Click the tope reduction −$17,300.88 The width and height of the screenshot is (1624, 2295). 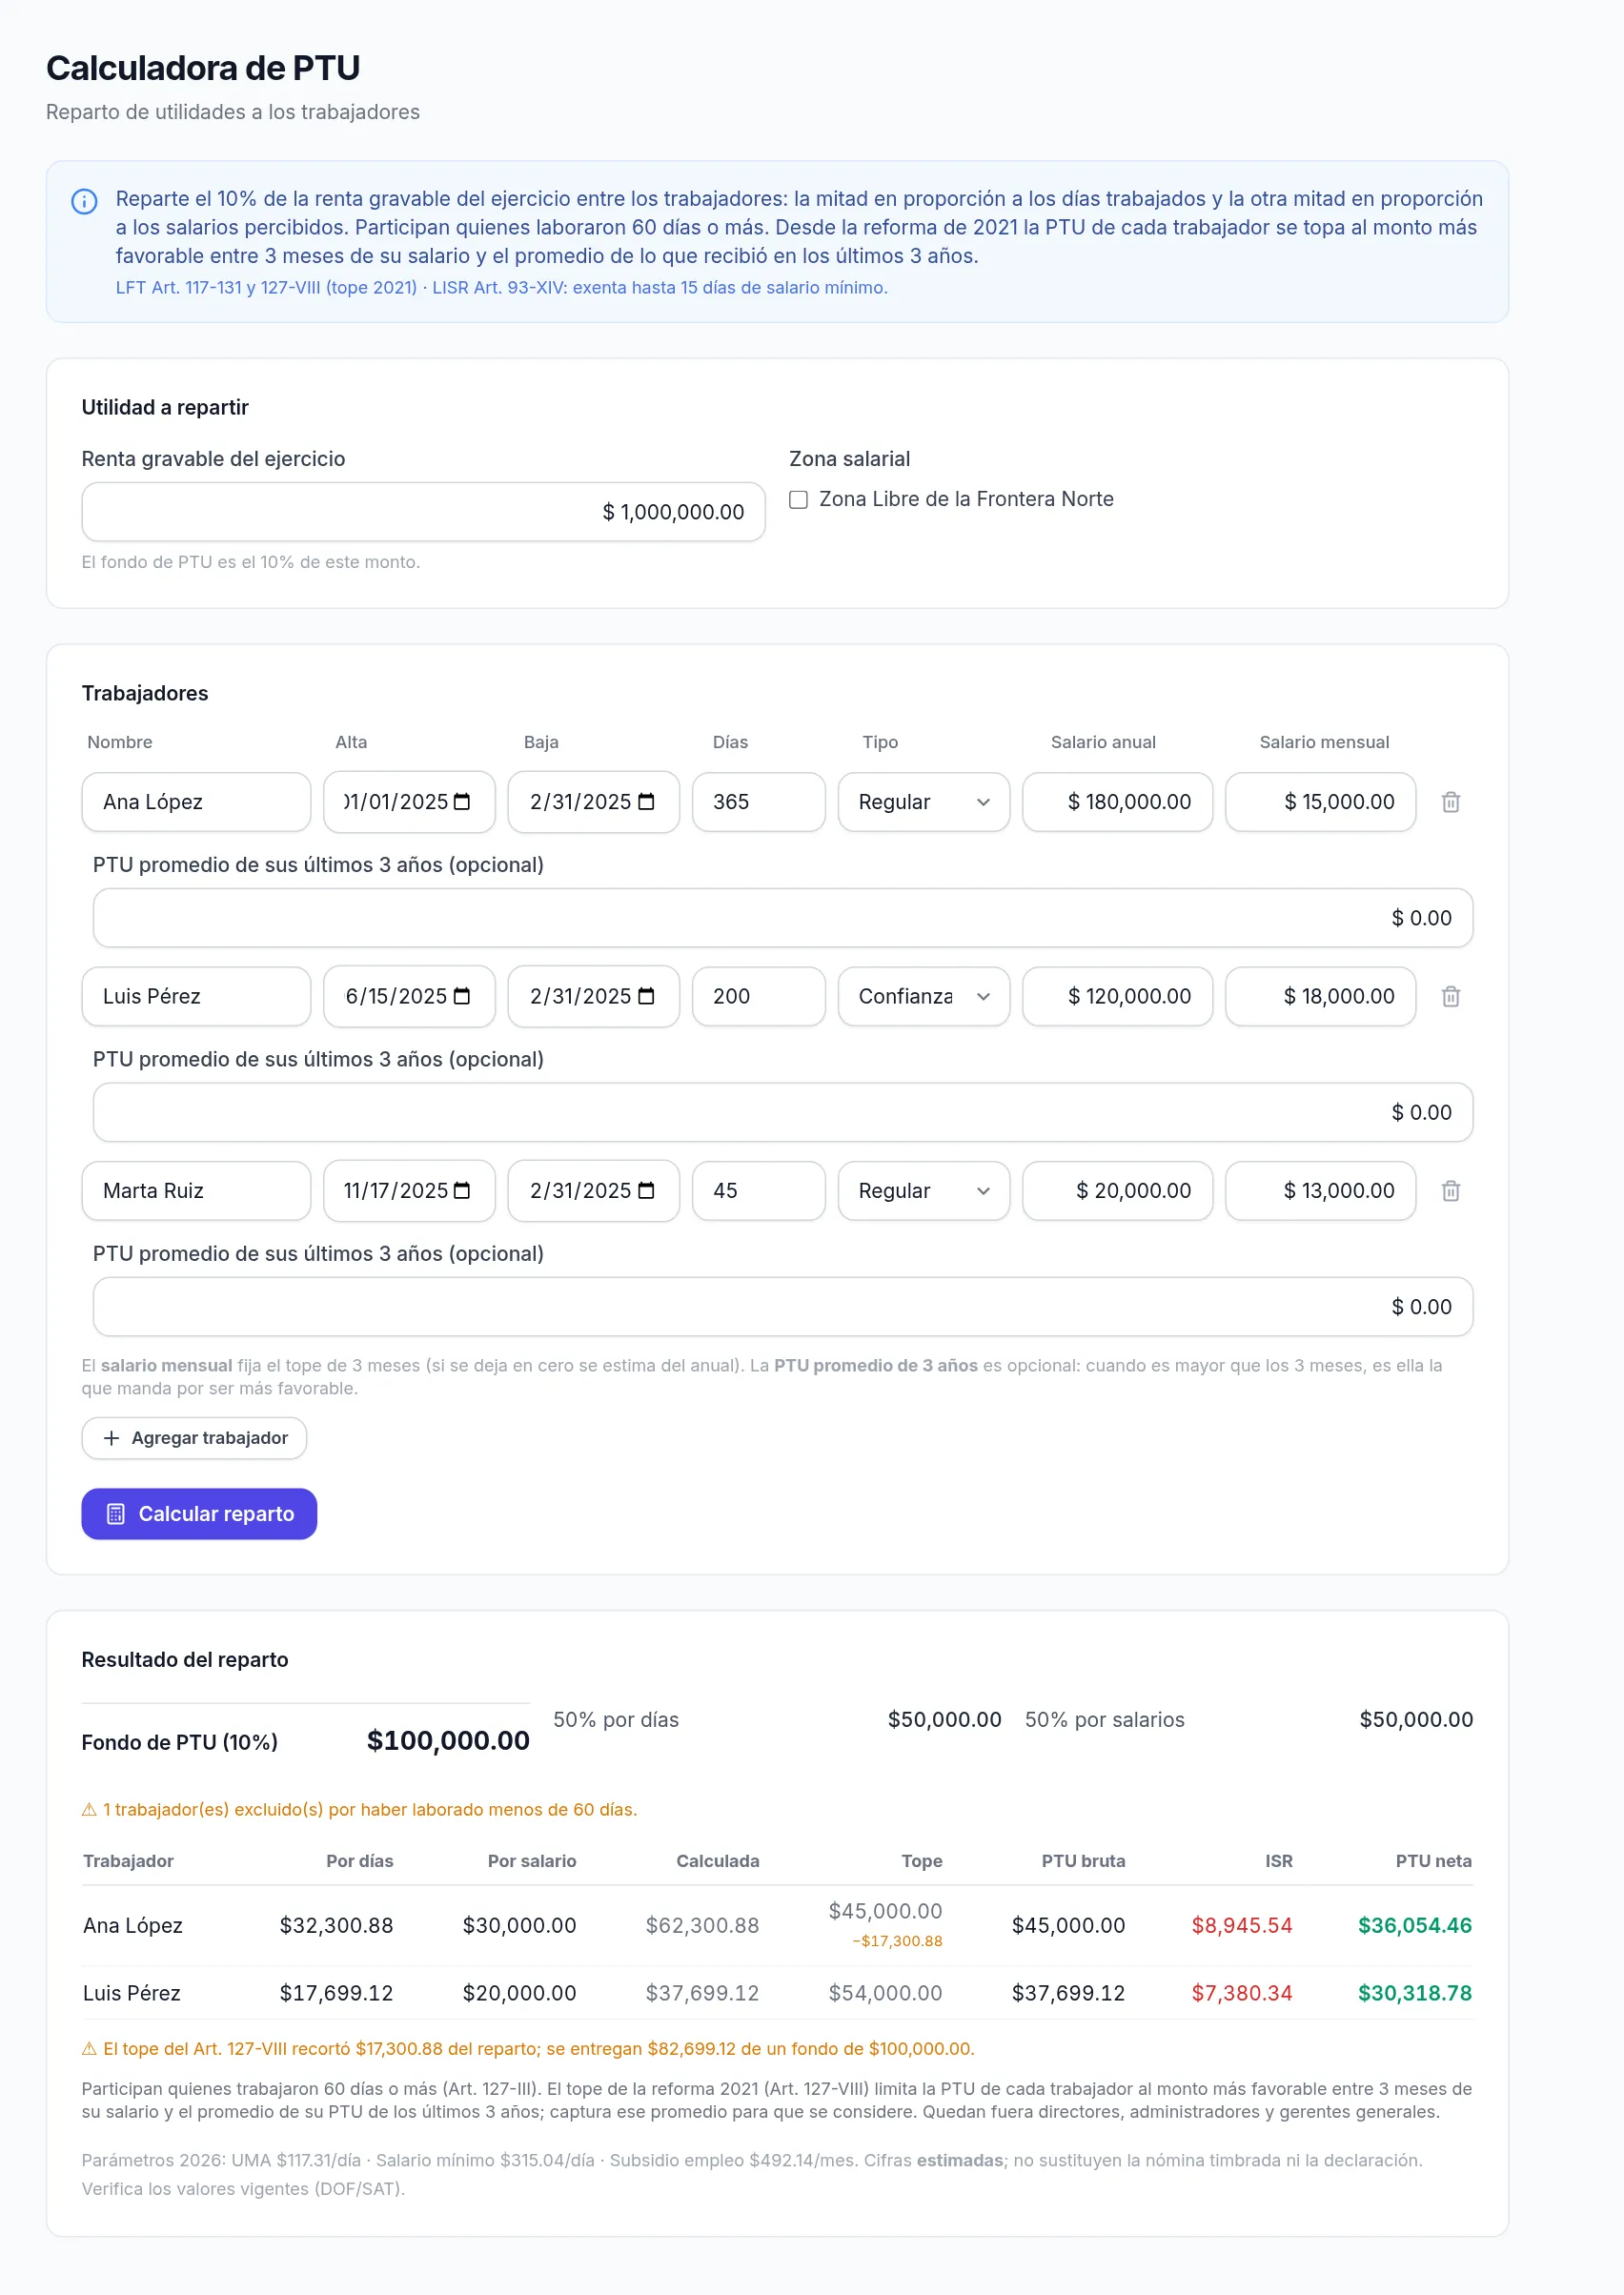(897, 1941)
